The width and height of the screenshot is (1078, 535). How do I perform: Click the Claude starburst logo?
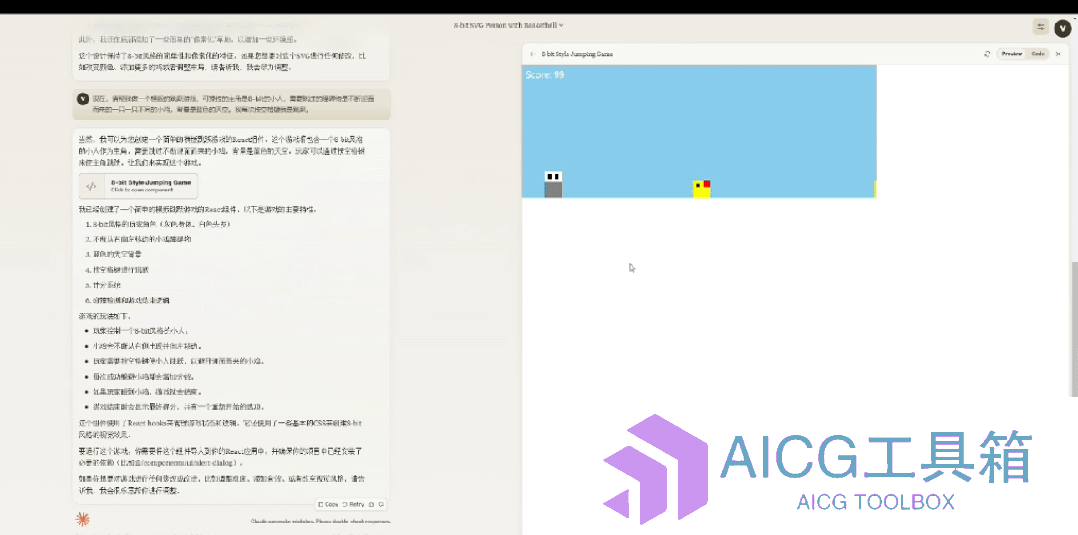tap(82, 519)
